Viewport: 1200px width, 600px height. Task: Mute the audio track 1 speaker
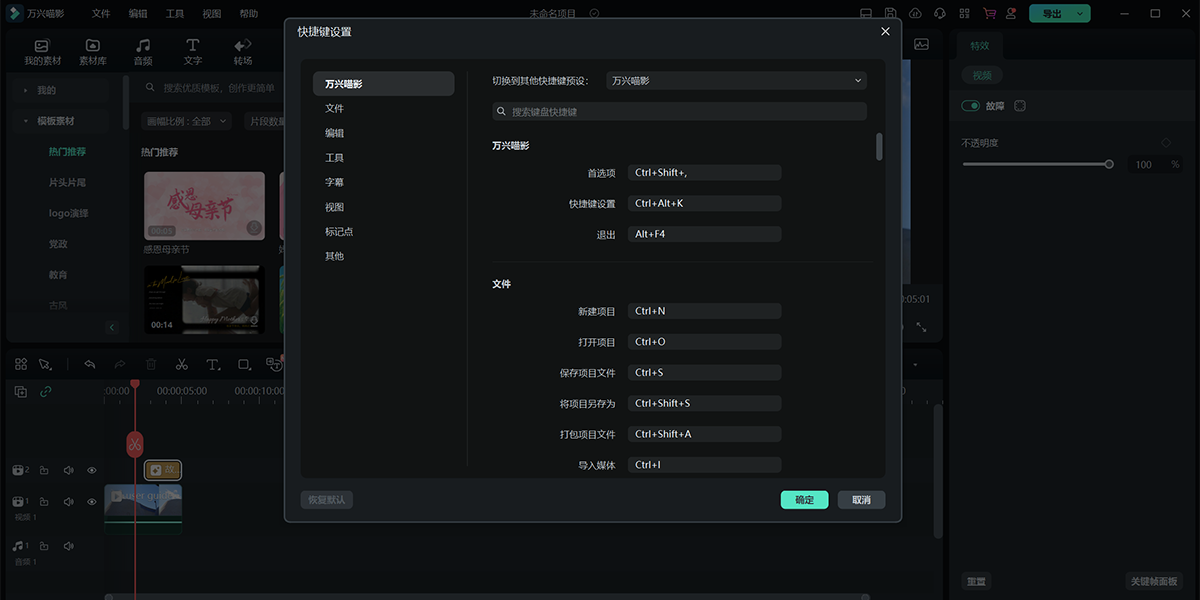point(69,546)
